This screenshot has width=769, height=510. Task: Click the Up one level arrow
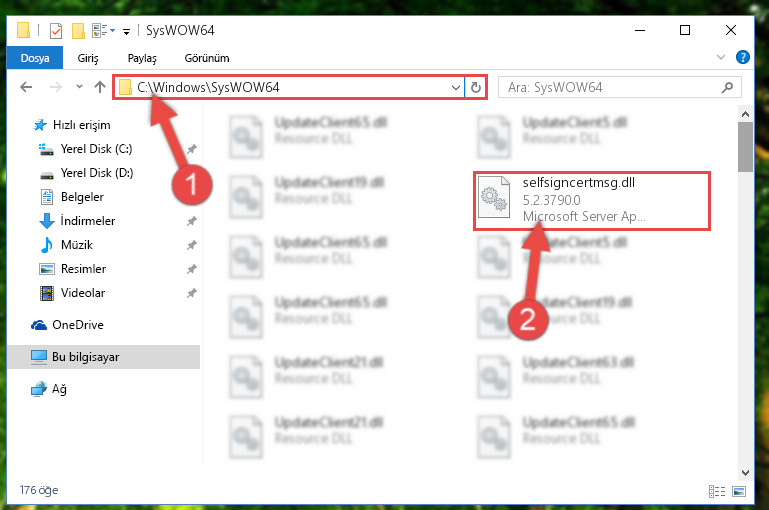100,87
